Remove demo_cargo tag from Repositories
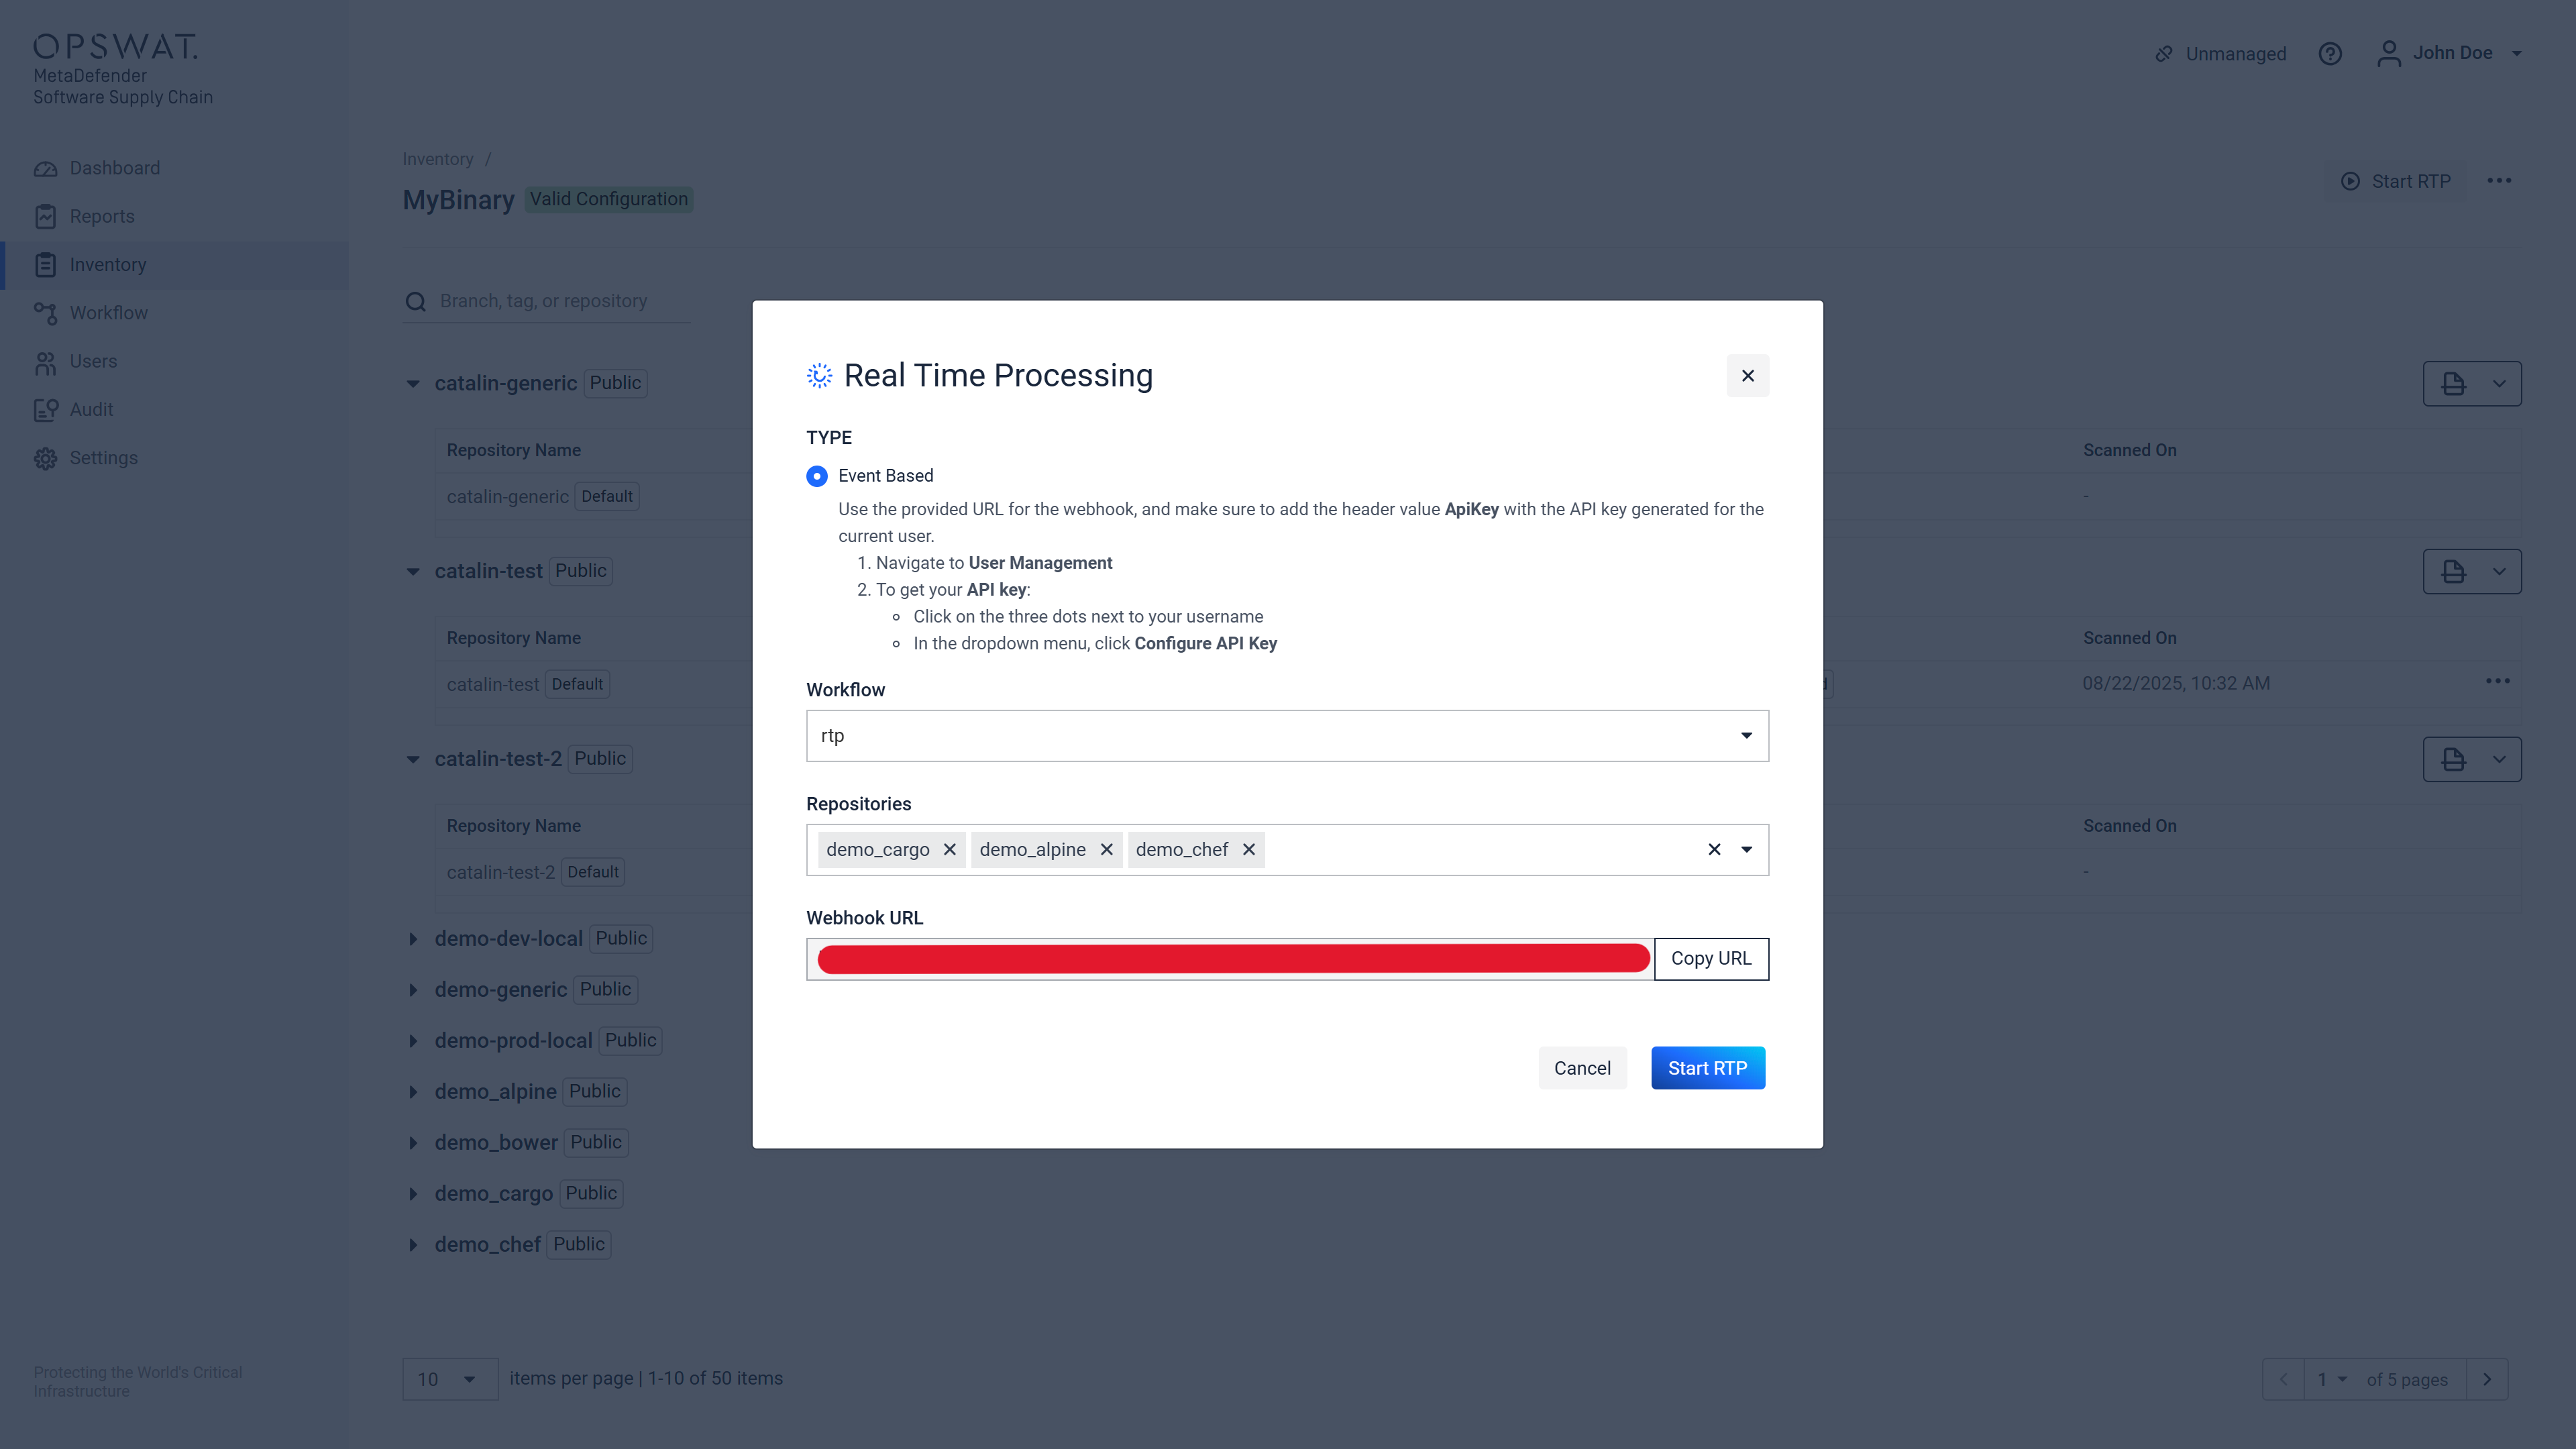 tap(949, 850)
